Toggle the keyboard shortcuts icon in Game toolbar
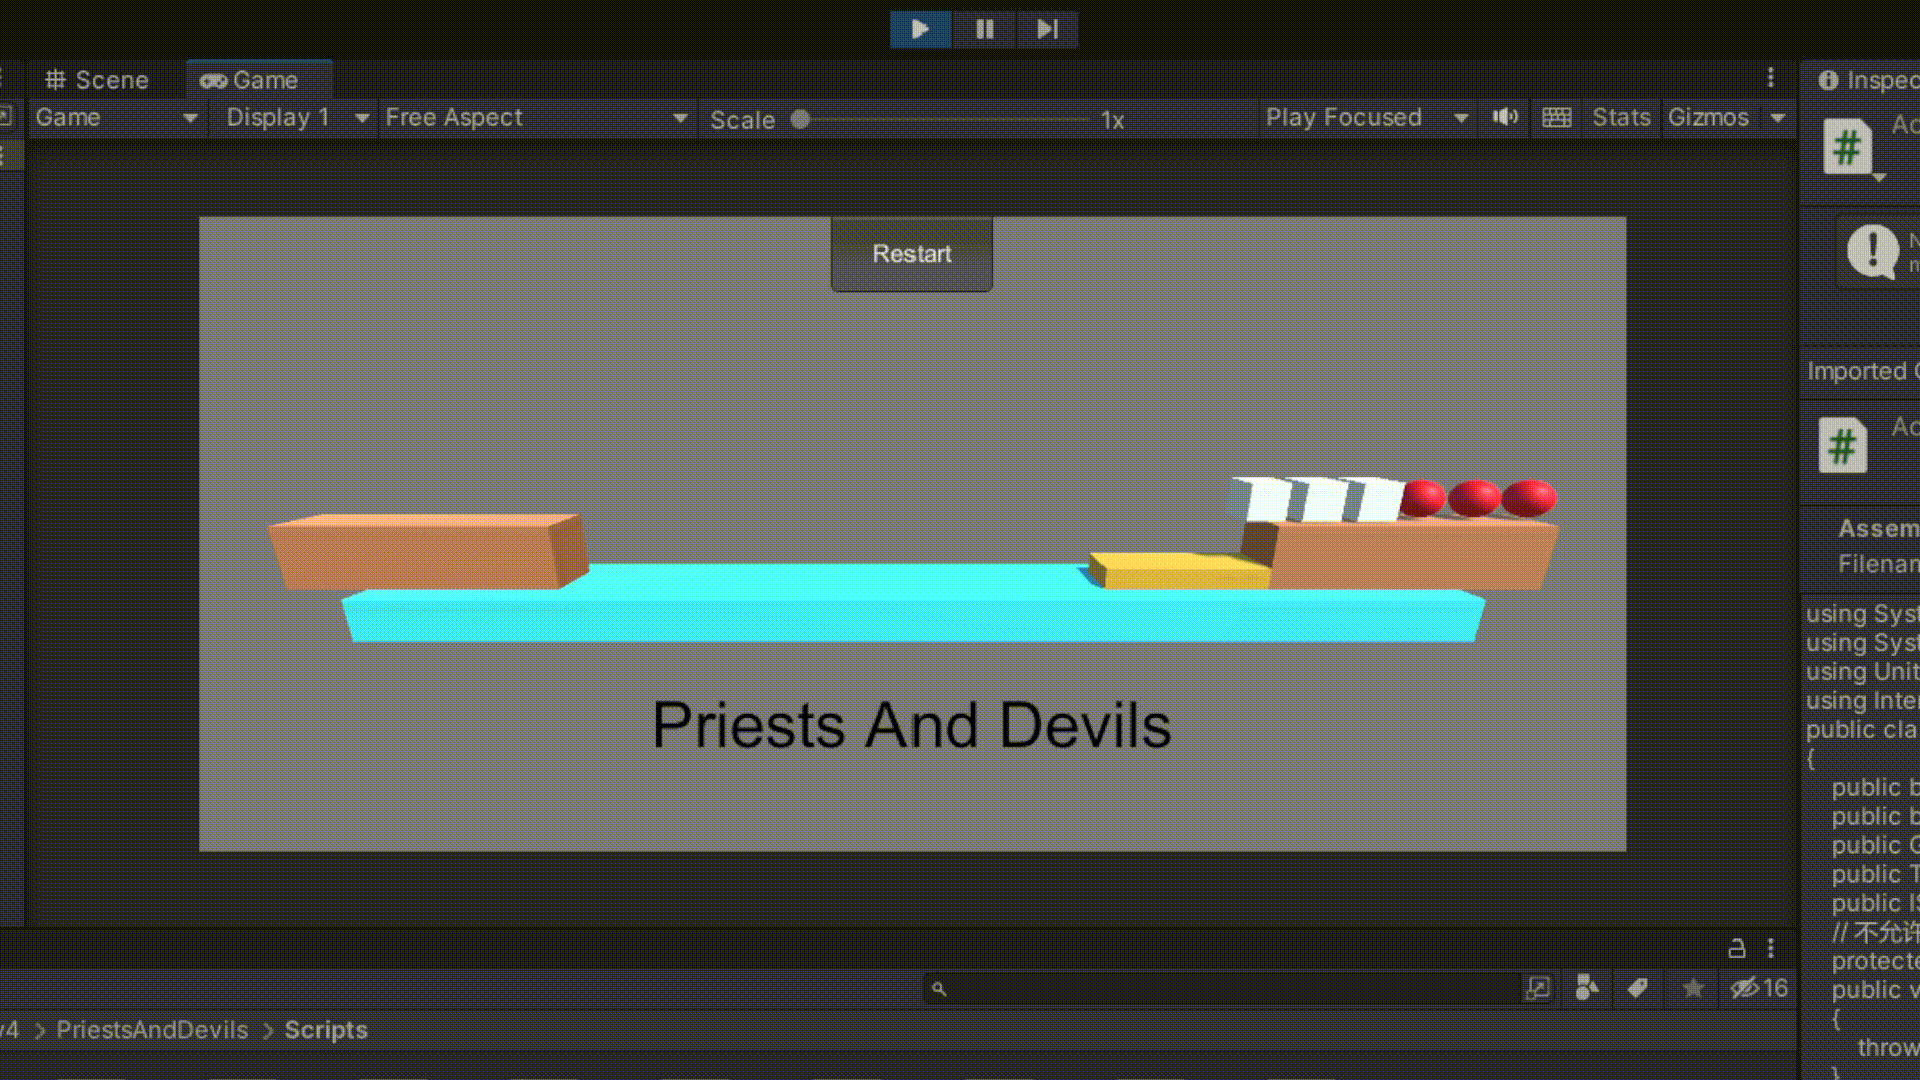Screen dimensions: 1920x1080 click(x=1556, y=117)
